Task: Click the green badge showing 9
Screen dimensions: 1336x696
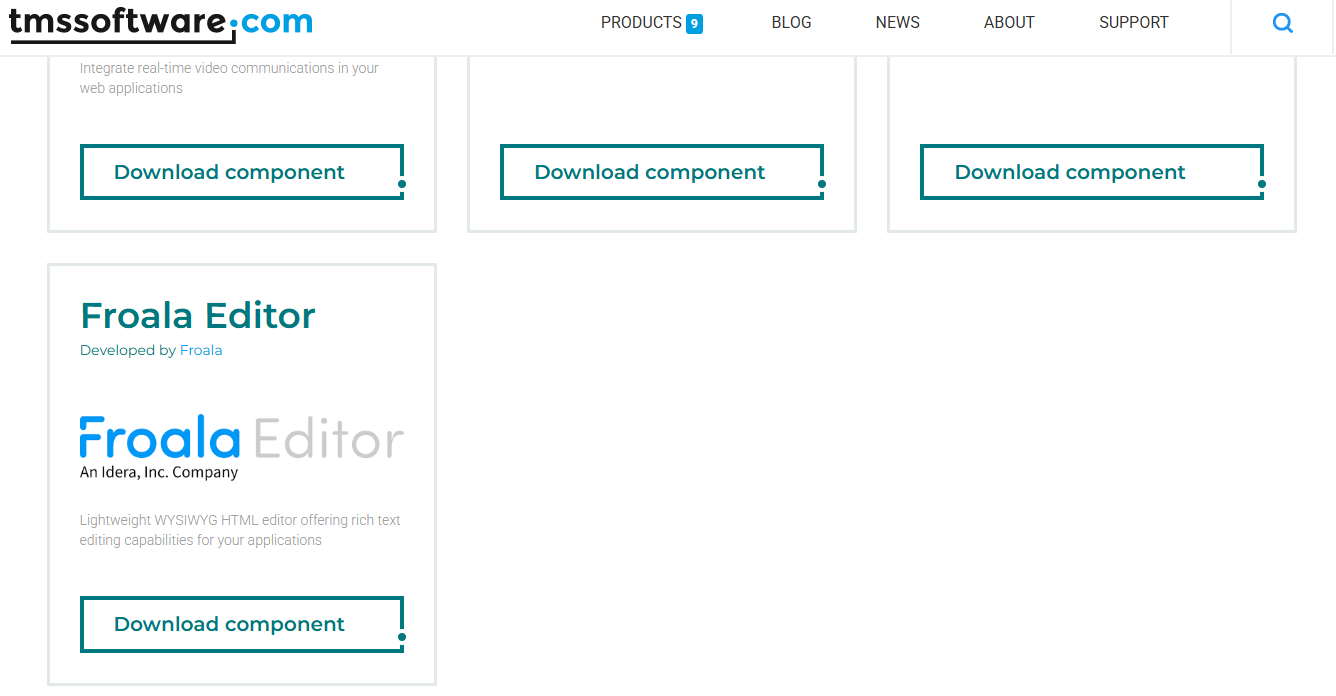Action: (695, 22)
